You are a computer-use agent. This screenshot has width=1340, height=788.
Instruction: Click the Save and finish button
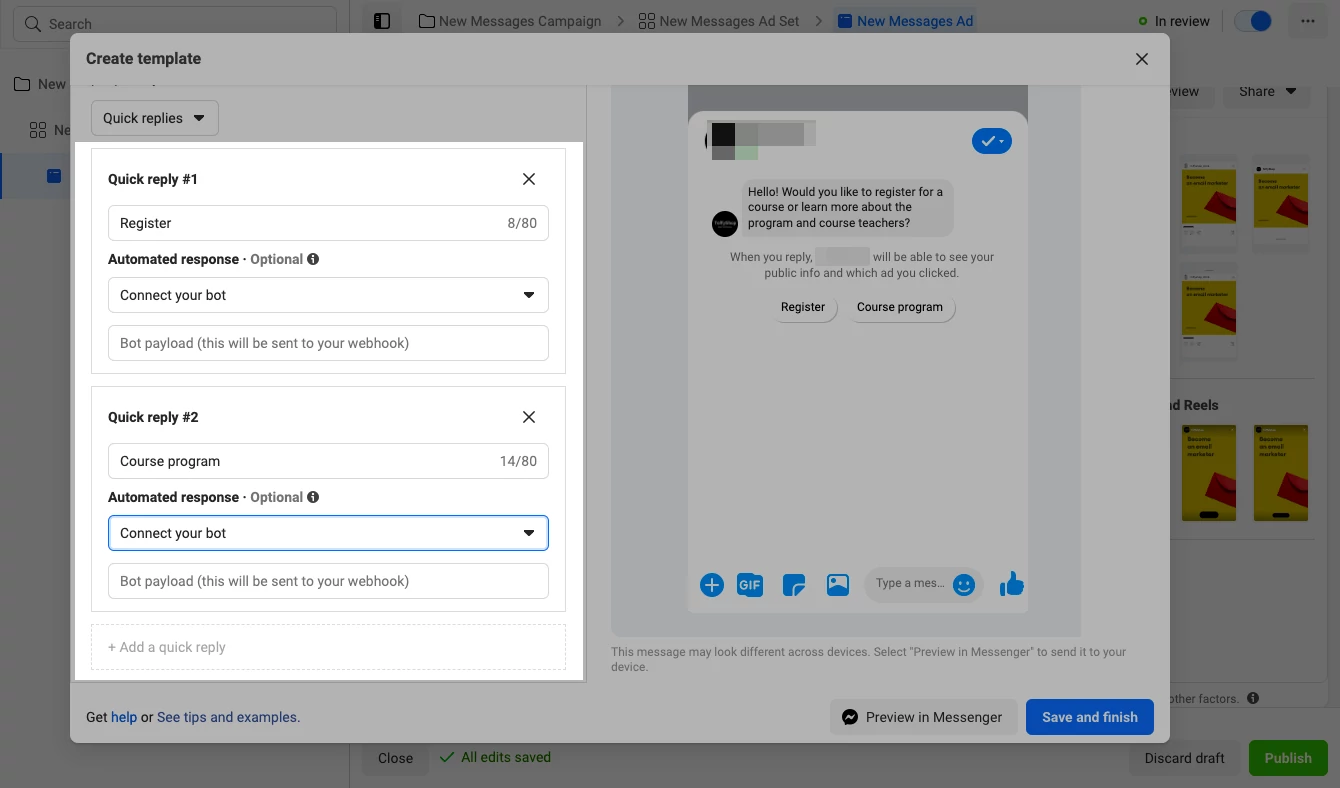[x=1089, y=716]
